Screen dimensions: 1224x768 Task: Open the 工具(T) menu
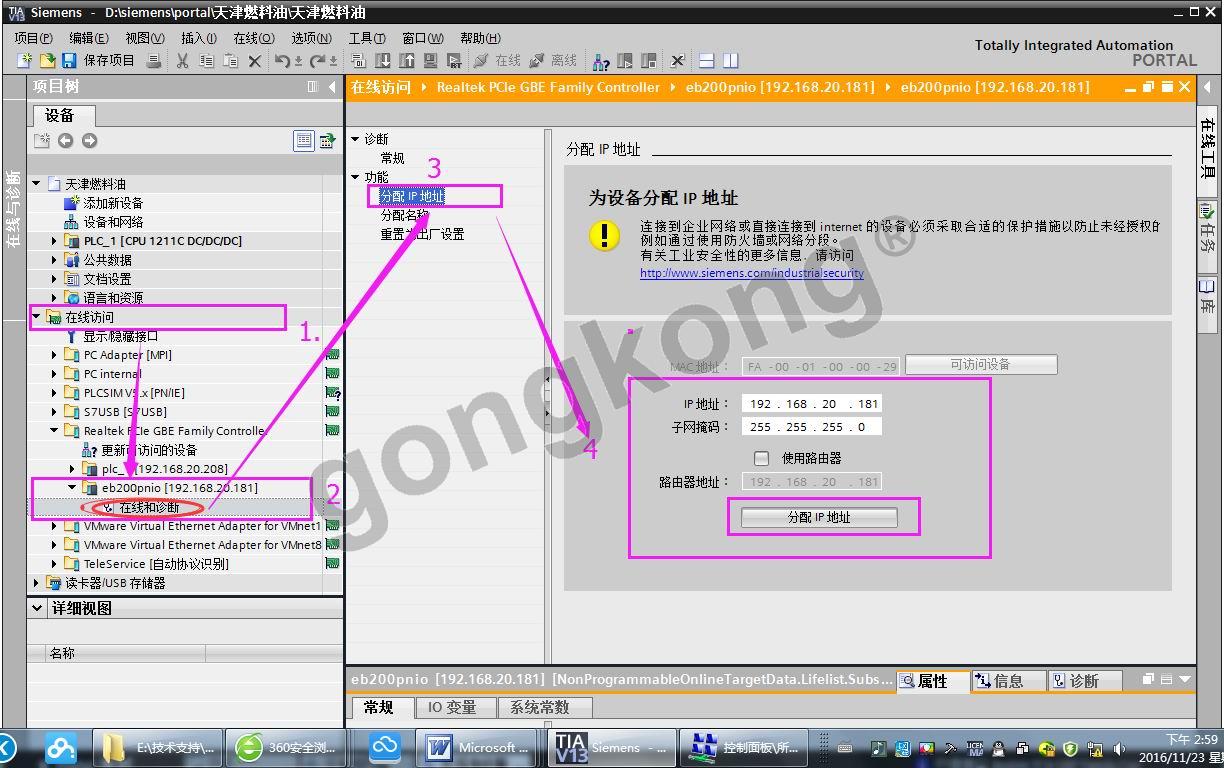(x=367, y=38)
